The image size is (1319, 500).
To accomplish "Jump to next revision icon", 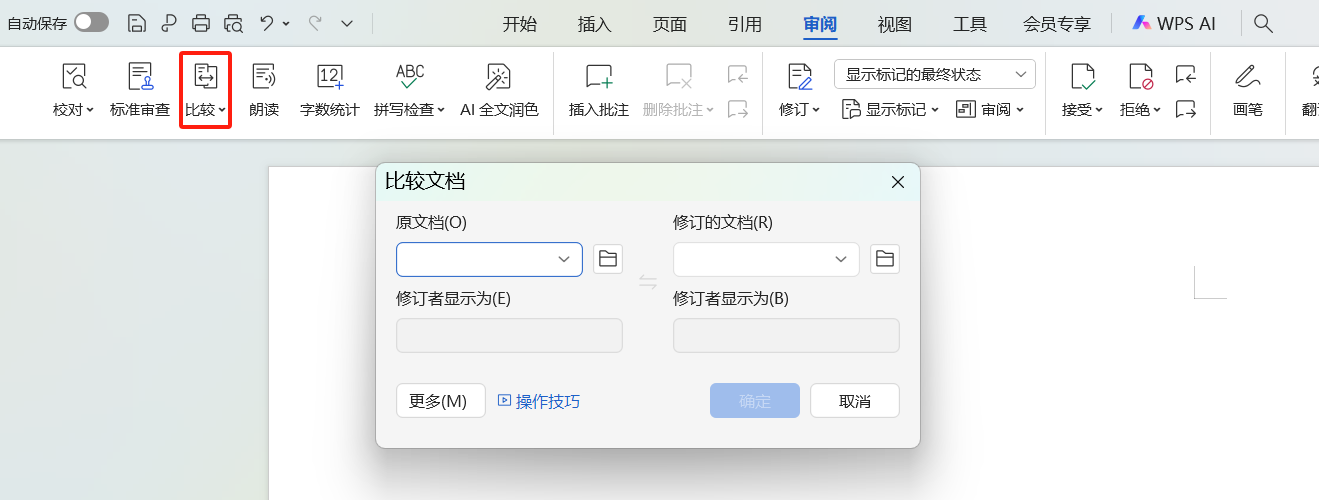I will 1186,109.
